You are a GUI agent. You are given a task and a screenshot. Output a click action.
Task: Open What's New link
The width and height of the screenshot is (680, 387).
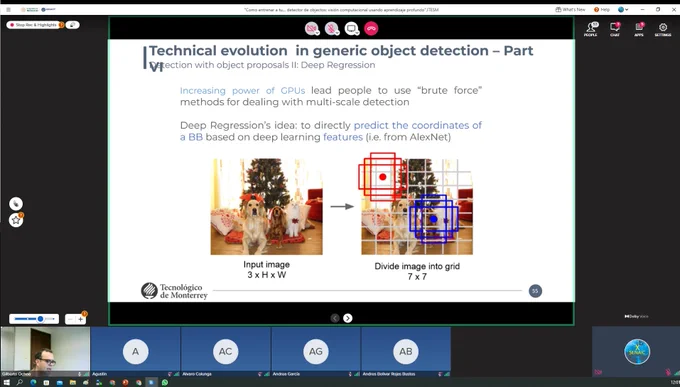coord(570,9)
